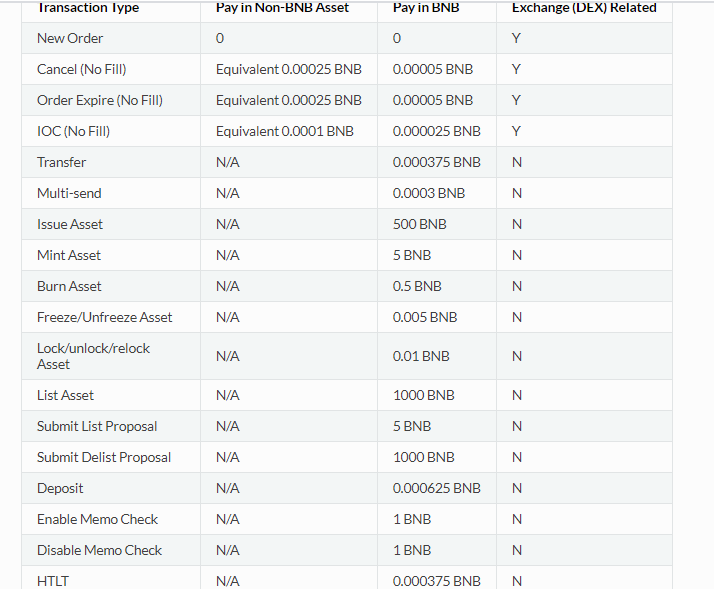Click the '0.5 BNB' Burn Asset fee
This screenshot has width=714, height=589.
point(417,286)
